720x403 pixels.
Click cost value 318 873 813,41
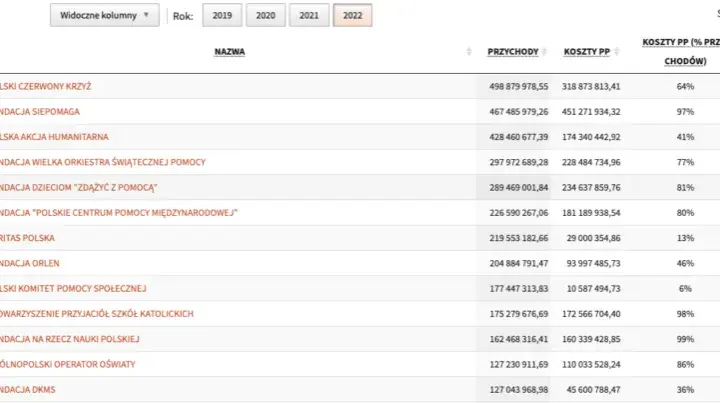coord(591,86)
